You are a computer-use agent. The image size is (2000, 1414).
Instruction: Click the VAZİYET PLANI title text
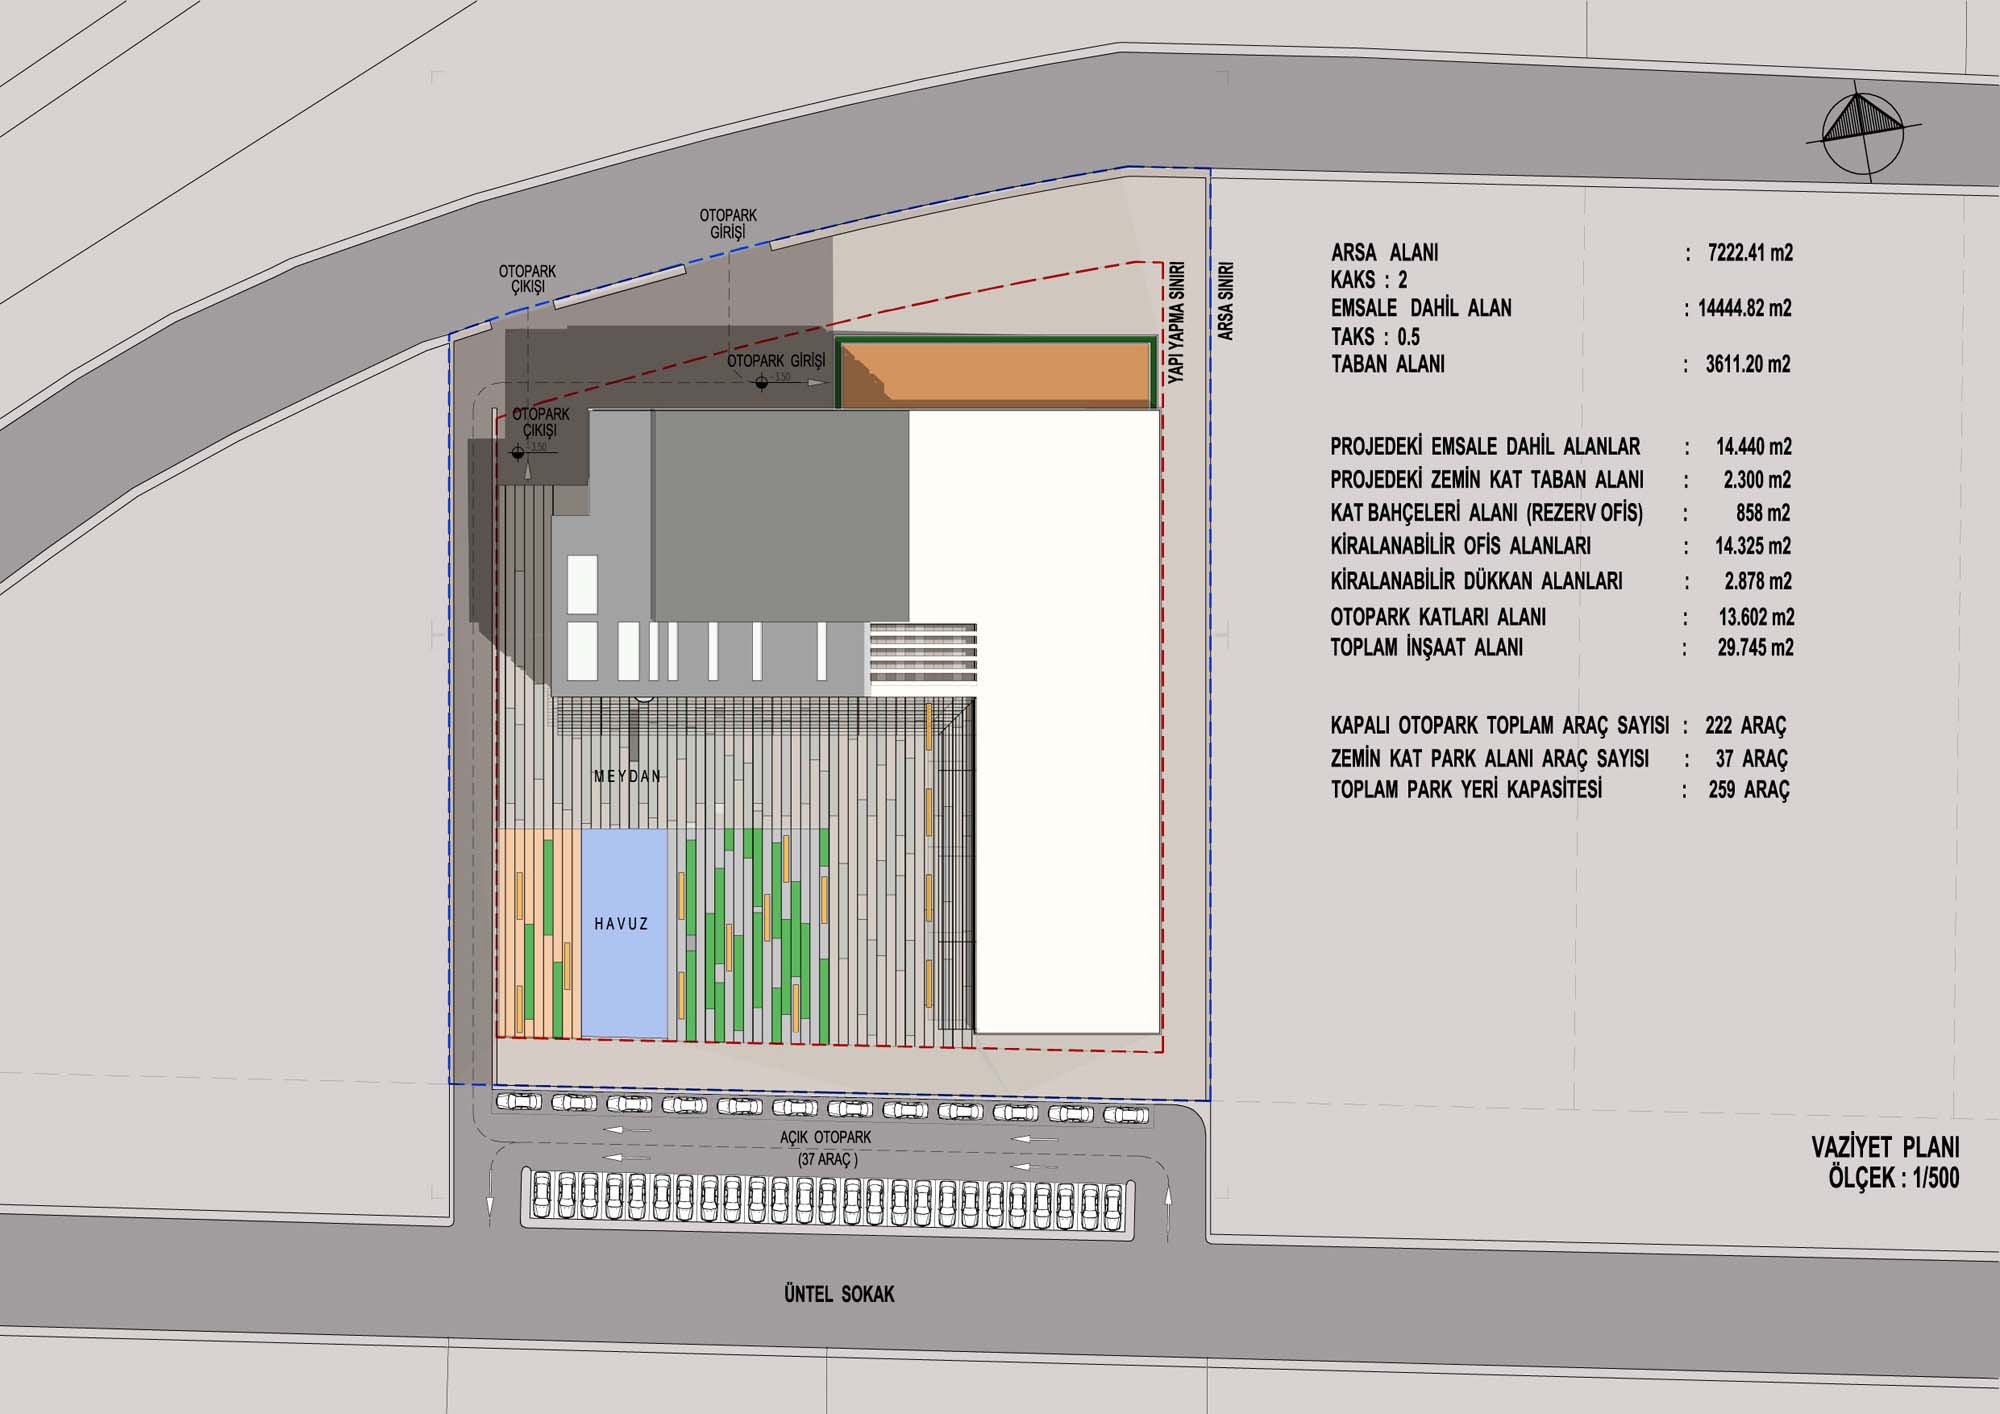tap(1885, 1147)
